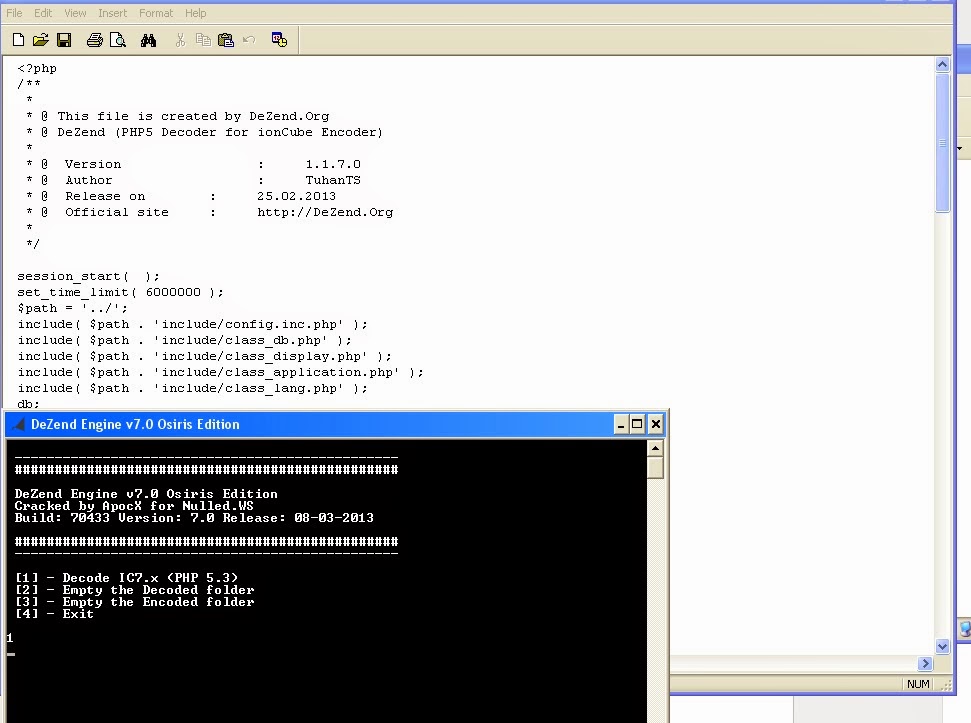Click editor vertical scrollbar down arrow
Image resolution: width=971 pixels, height=723 pixels.
[942, 646]
